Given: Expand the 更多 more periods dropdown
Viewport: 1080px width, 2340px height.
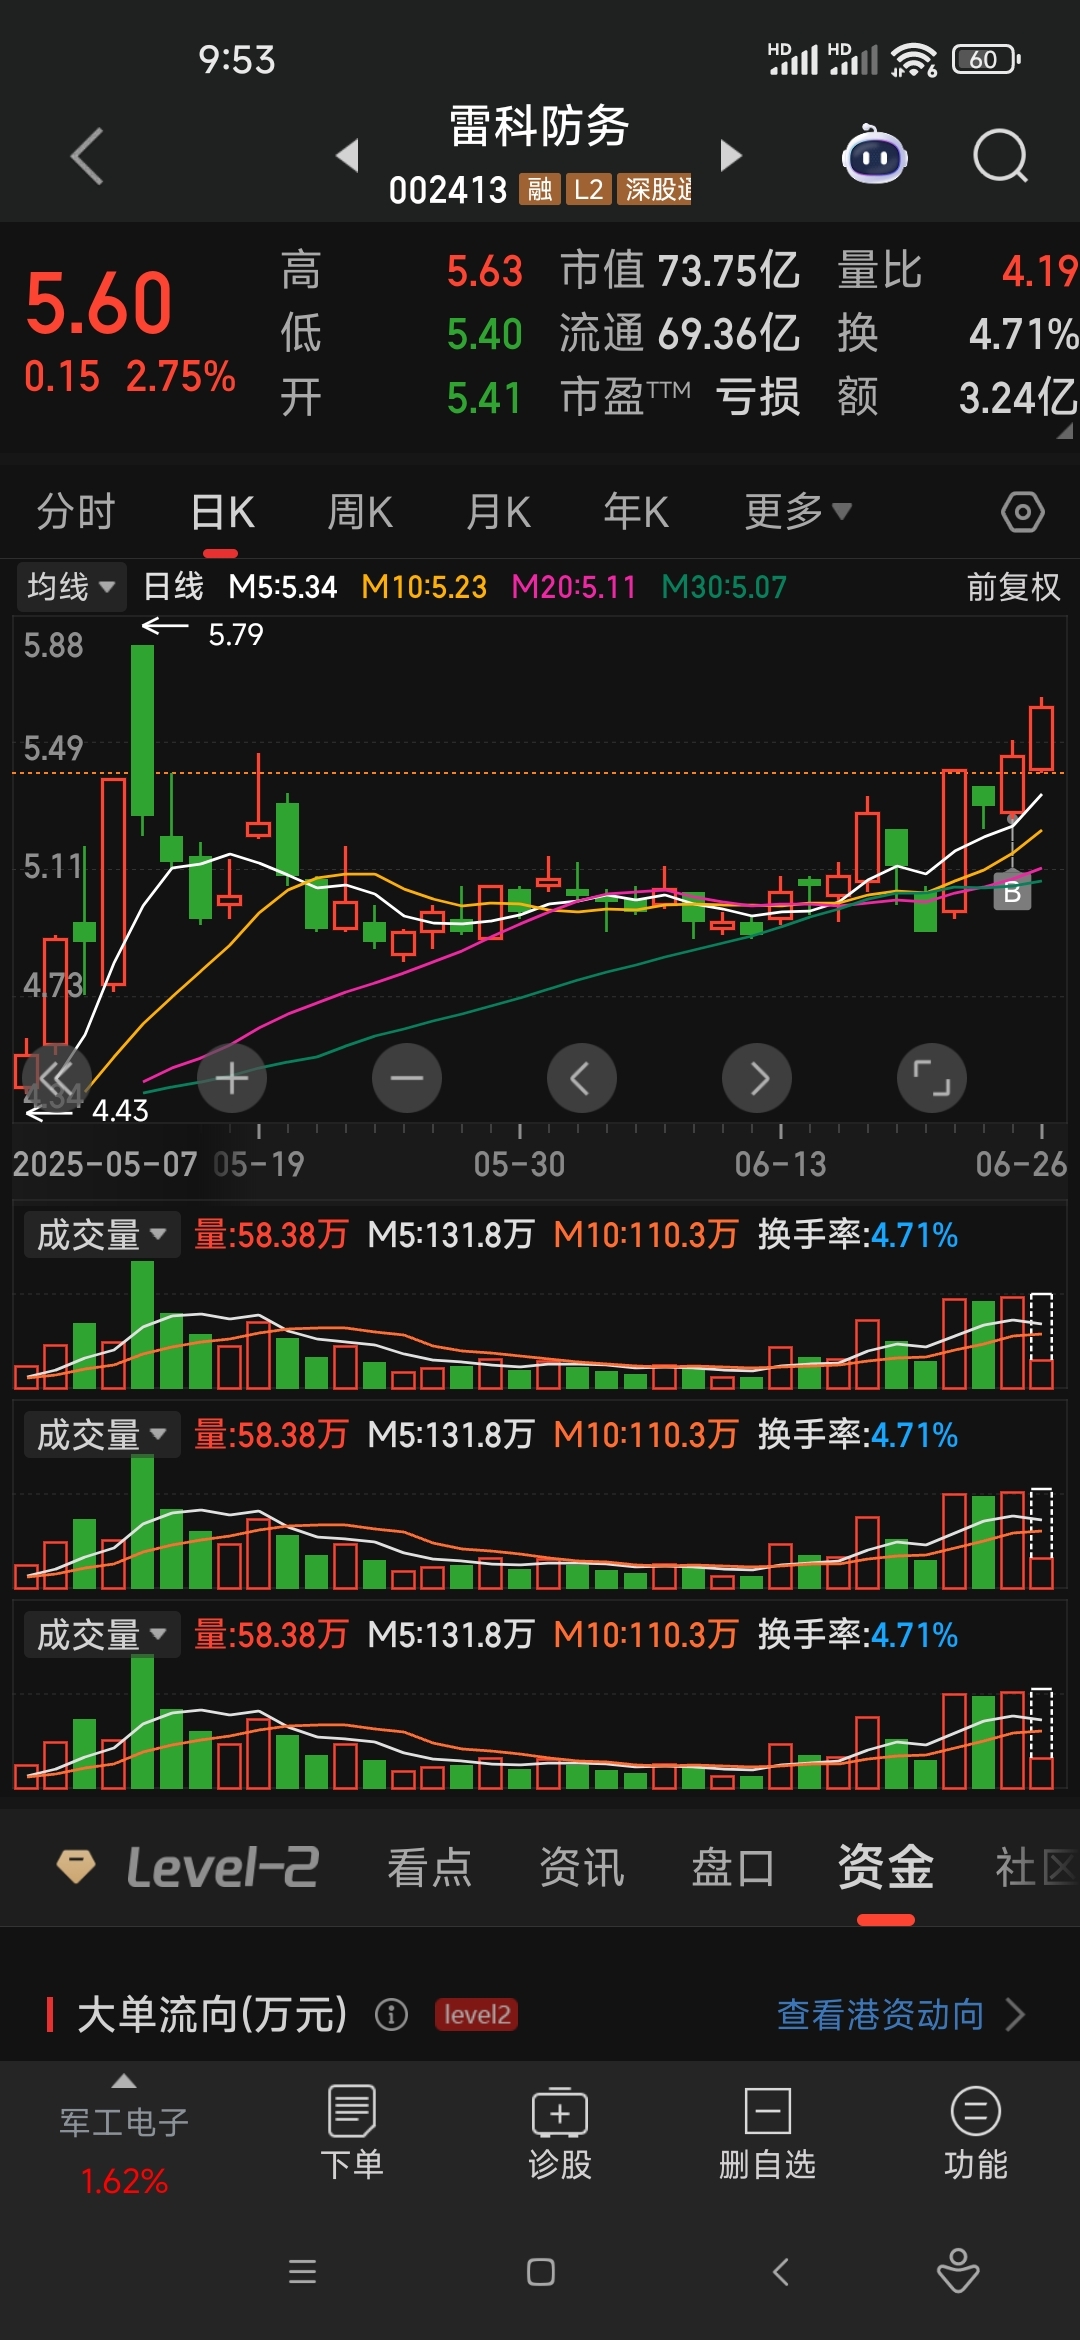Looking at the screenshot, I should (798, 512).
